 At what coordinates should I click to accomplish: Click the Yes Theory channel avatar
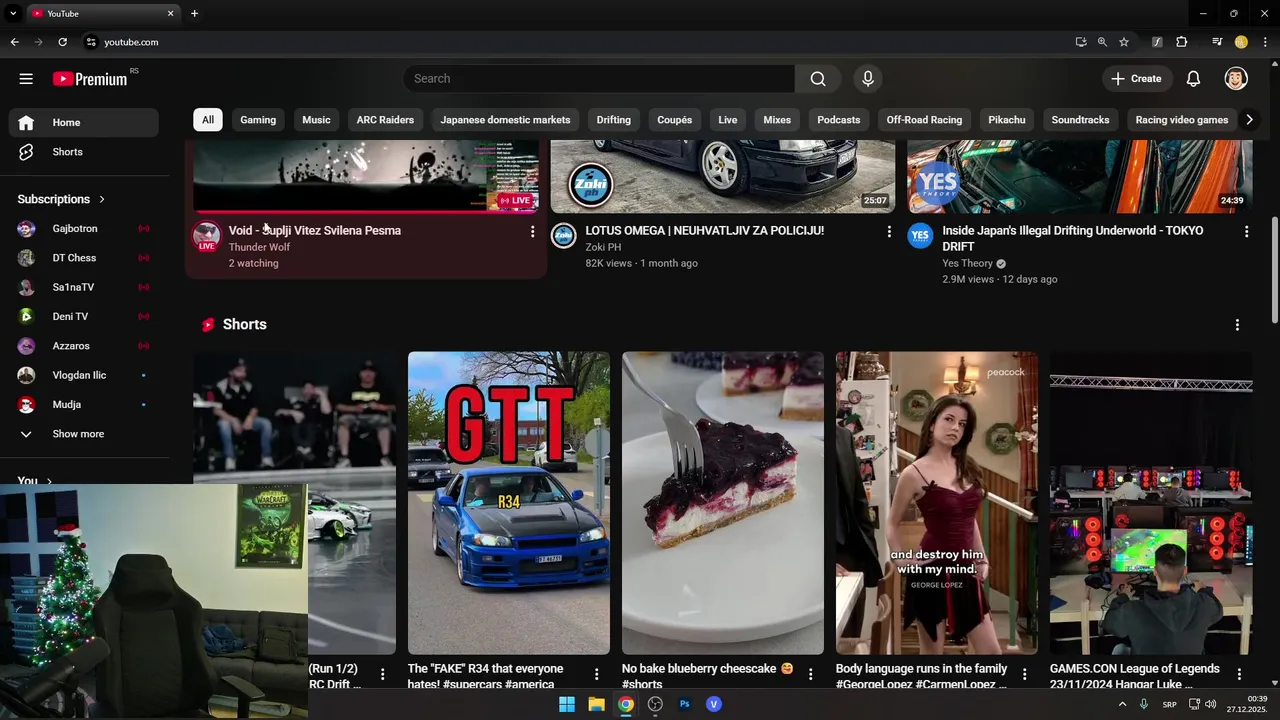click(920, 236)
